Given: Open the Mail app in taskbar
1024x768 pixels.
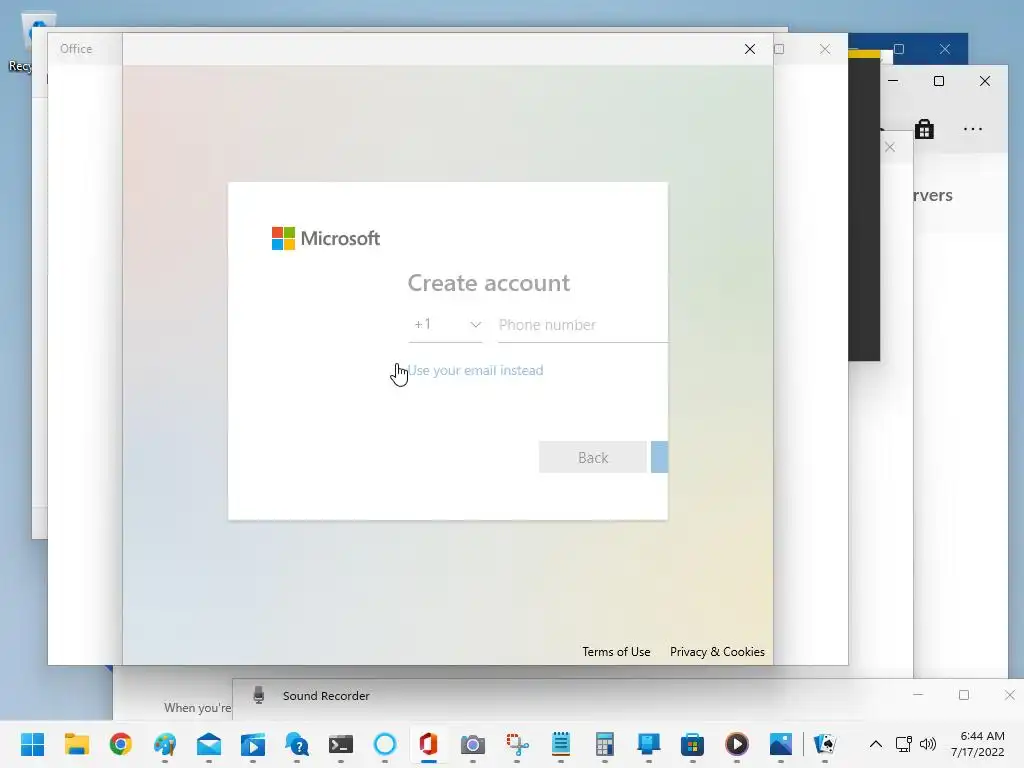Looking at the screenshot, I should click(209, 744).
